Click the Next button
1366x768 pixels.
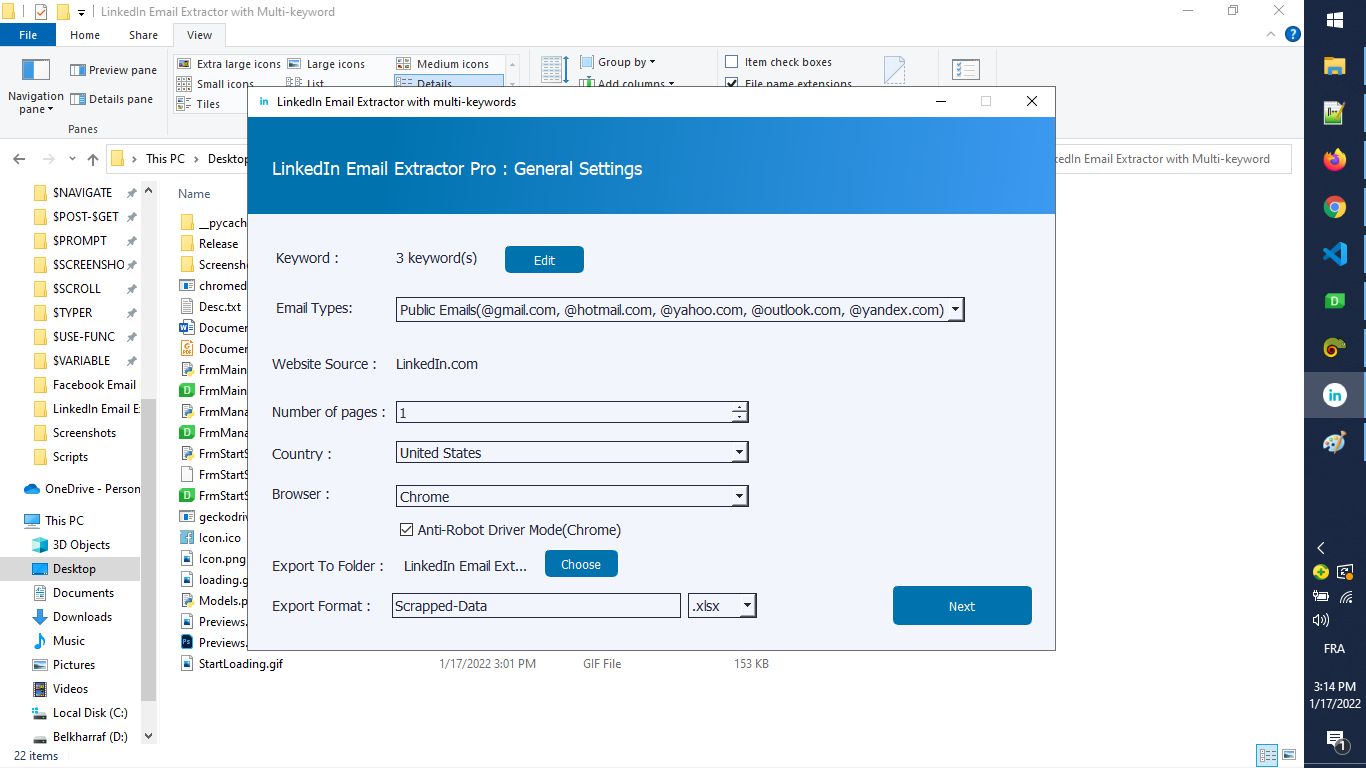pyautogui.click(x=962, y=606)
